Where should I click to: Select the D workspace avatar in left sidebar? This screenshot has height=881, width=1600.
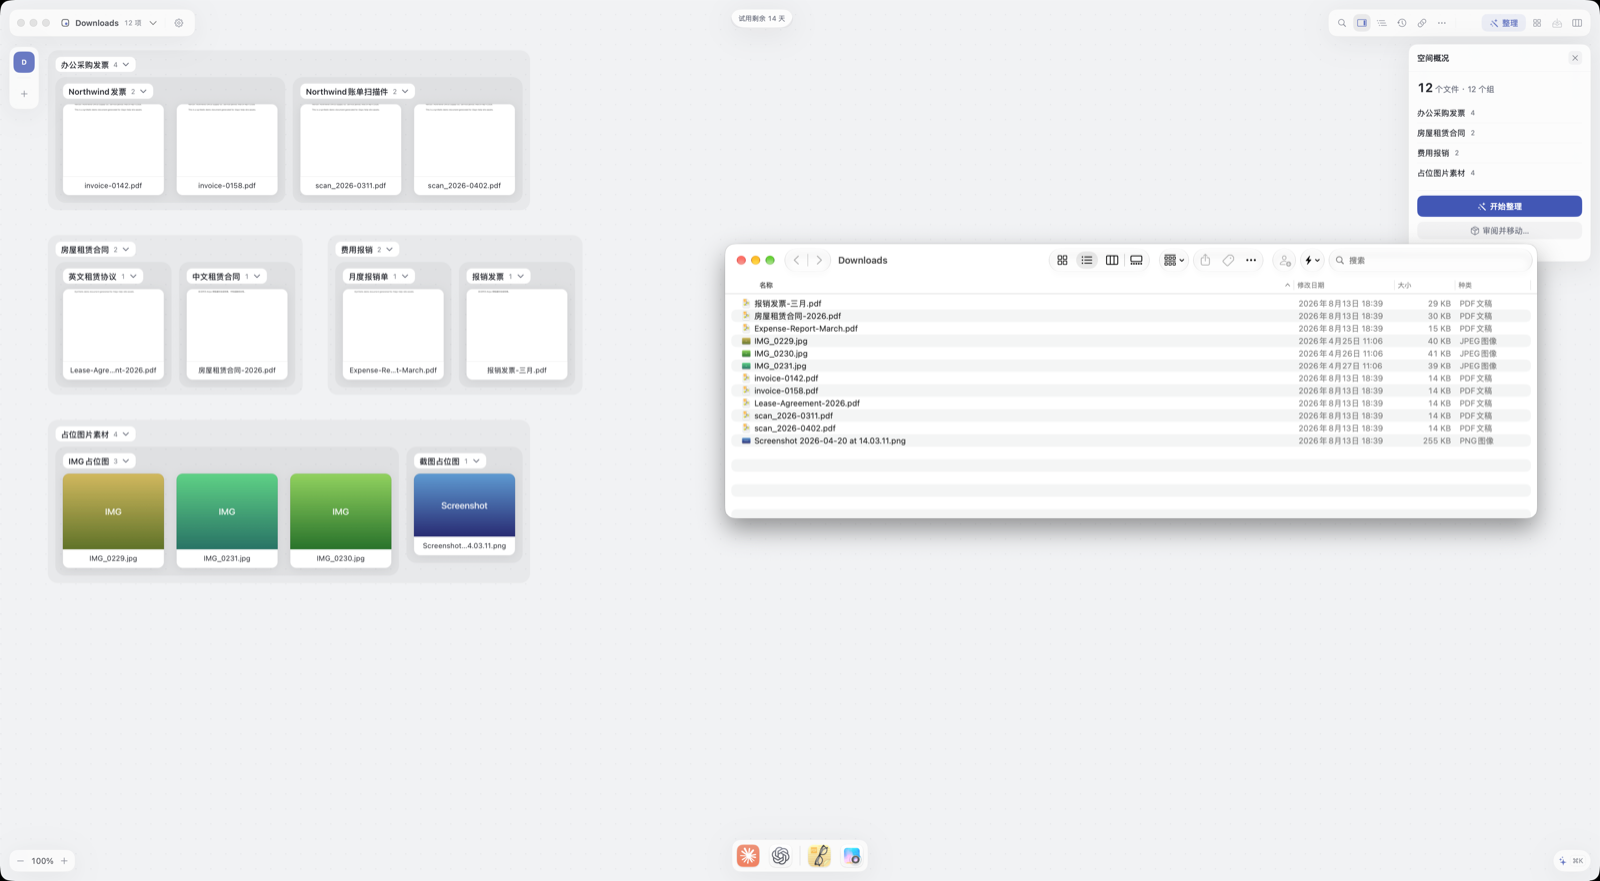point(24,62)
